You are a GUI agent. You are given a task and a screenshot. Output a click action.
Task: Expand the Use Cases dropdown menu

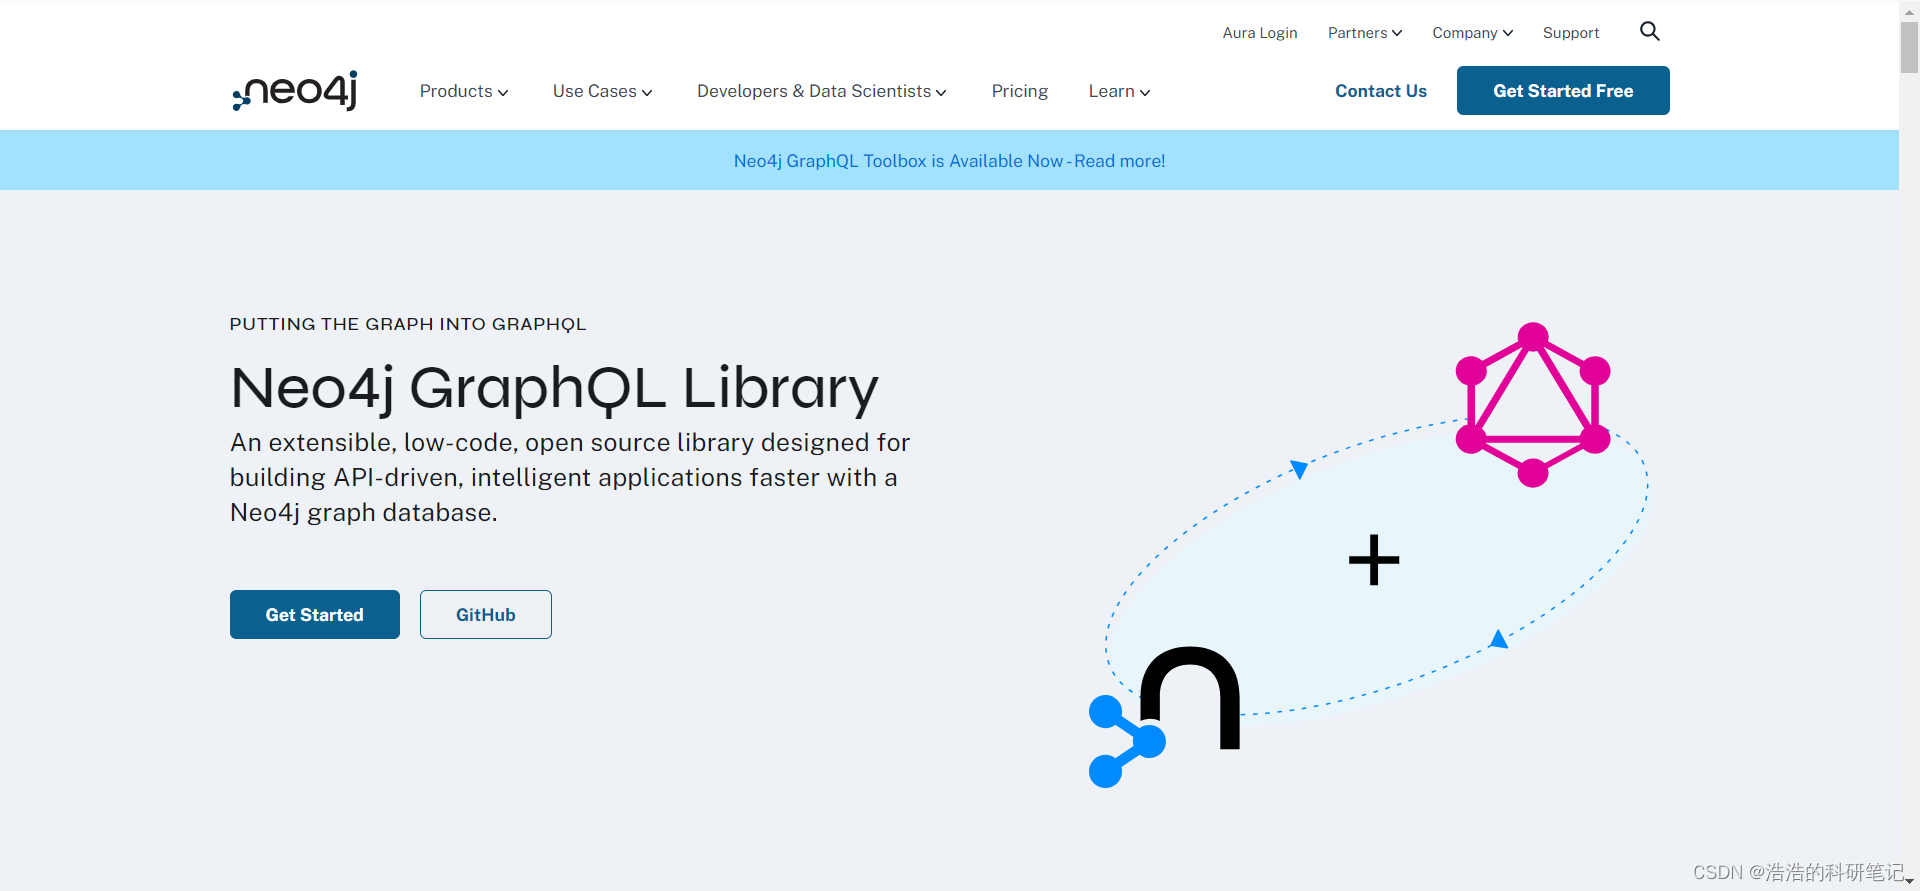603,91
